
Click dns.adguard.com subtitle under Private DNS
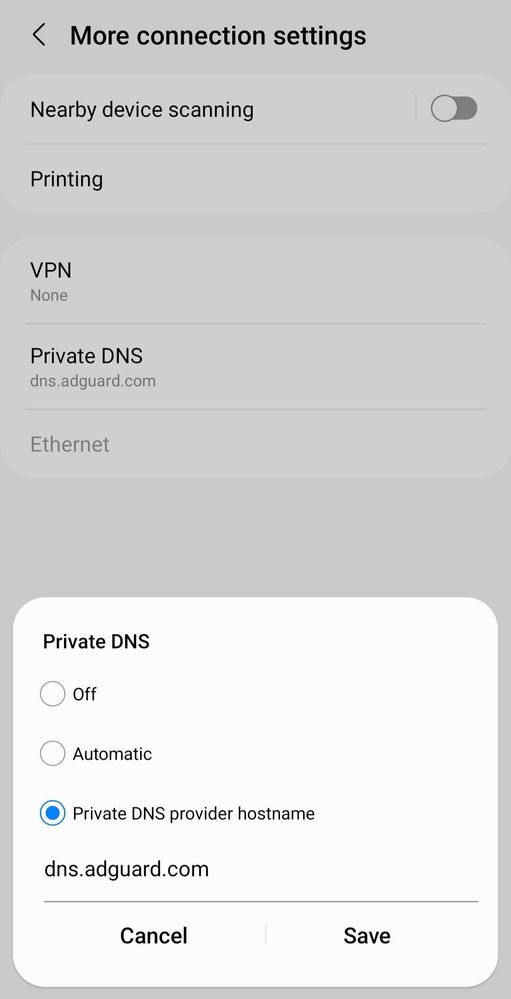[x=93, y=381]
